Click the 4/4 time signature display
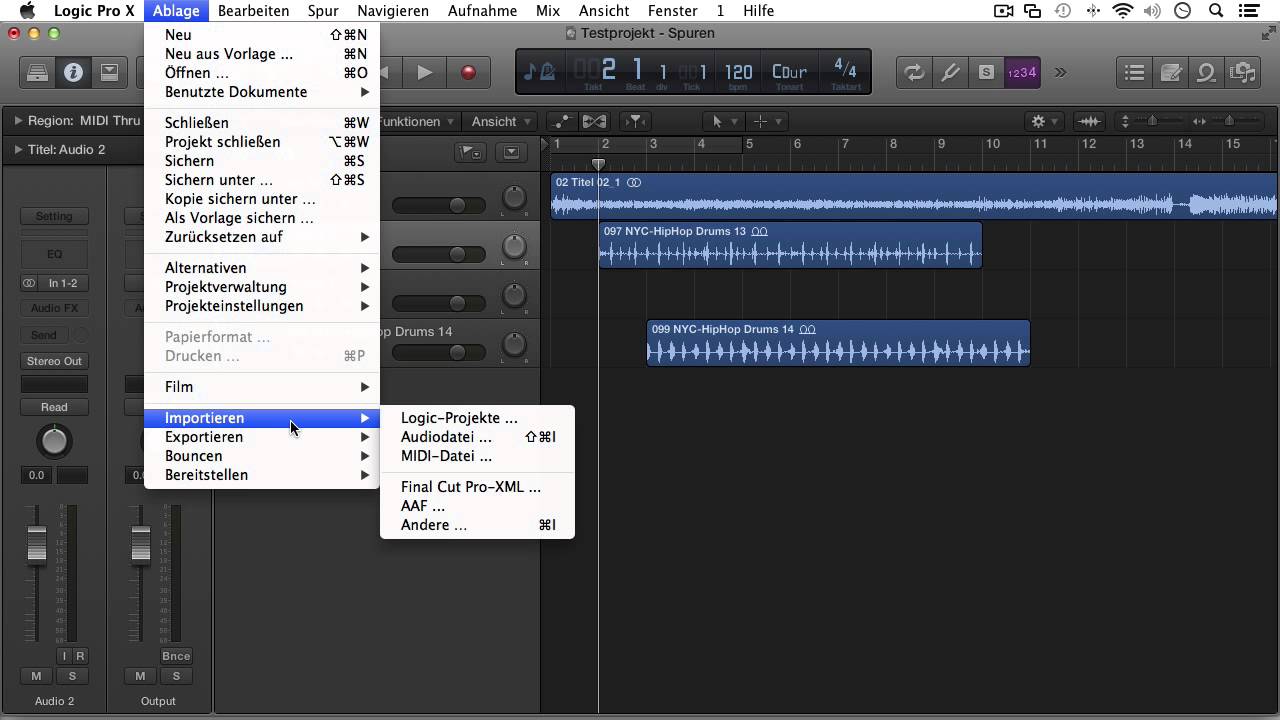Viewport: 1280px width, 720px height. tap(845, 70)
